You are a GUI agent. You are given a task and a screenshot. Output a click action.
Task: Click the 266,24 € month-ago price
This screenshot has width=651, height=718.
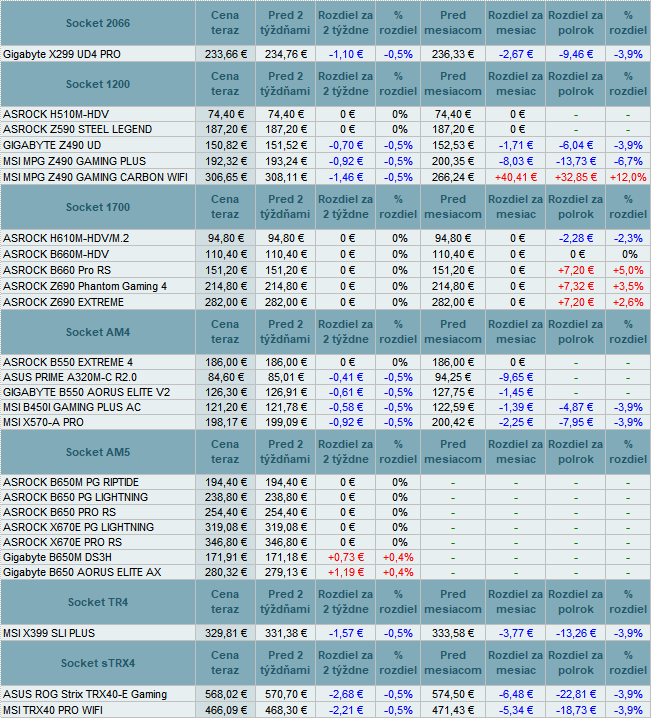pyautogui.click(x=453, y=177)
